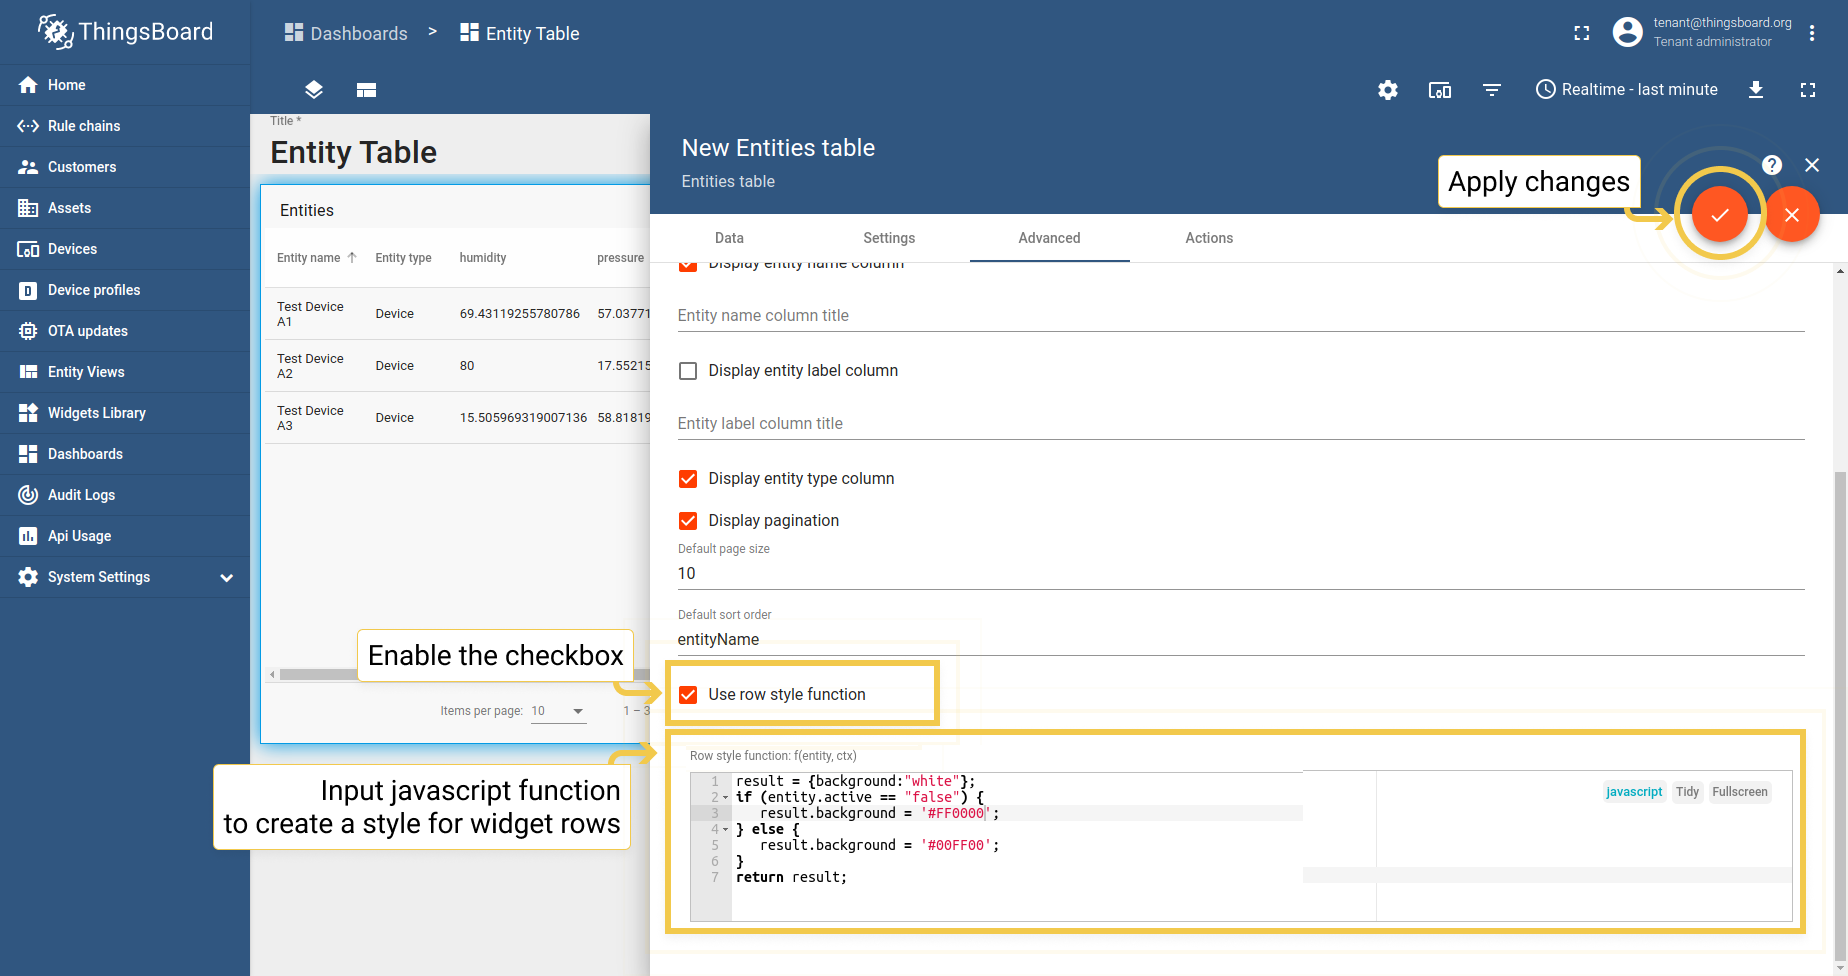
Task: Click the Tidy button in code editor
Action: (x=1687, y=792)
